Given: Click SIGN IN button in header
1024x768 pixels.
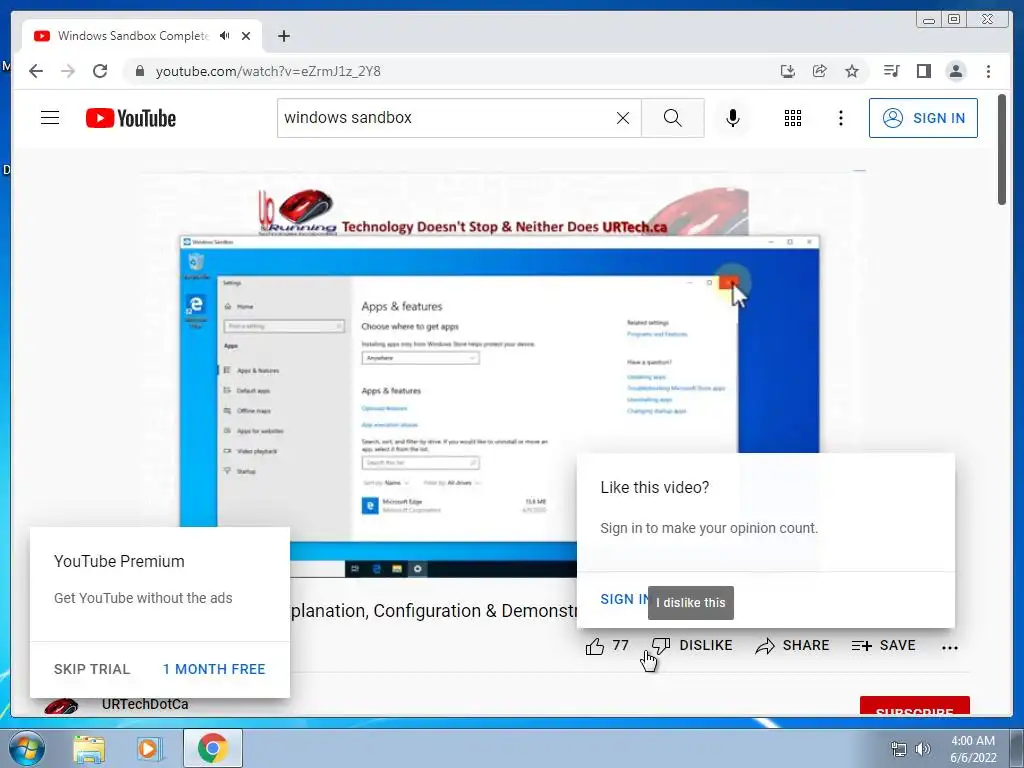Looking at the screenshot, I should pos(923,118).
